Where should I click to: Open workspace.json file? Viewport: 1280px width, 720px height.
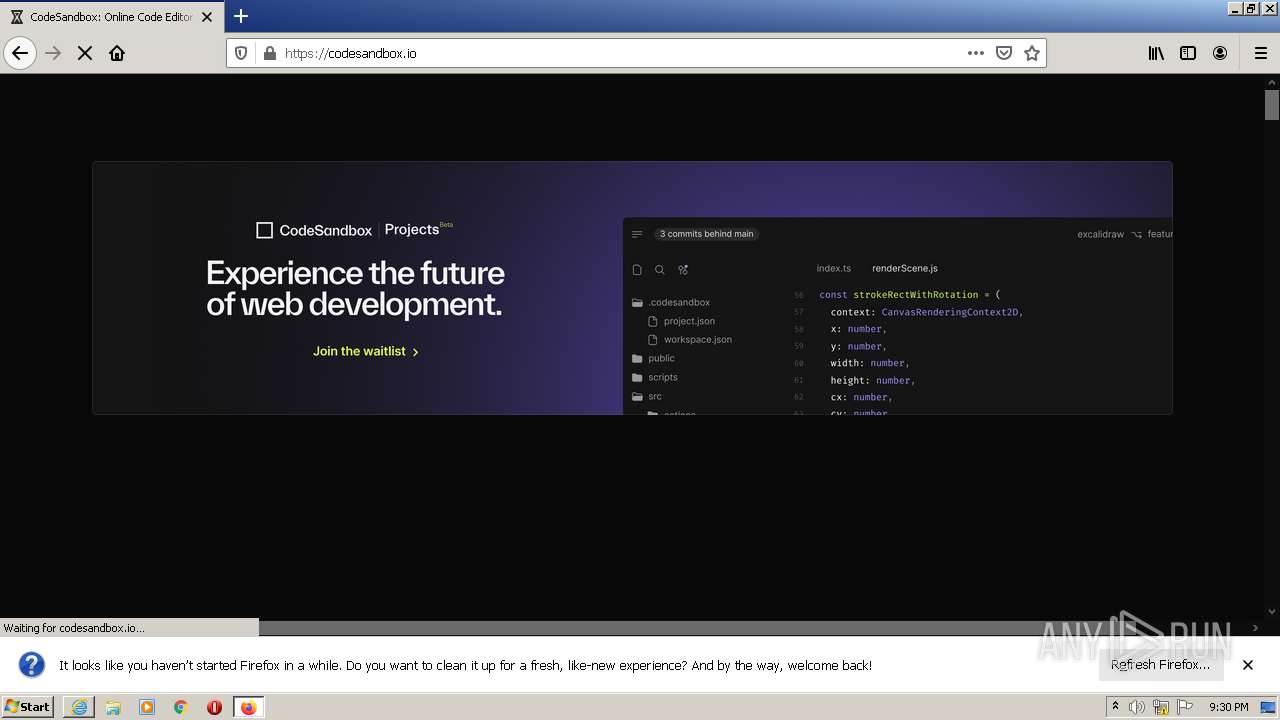[x=690, y=340]
